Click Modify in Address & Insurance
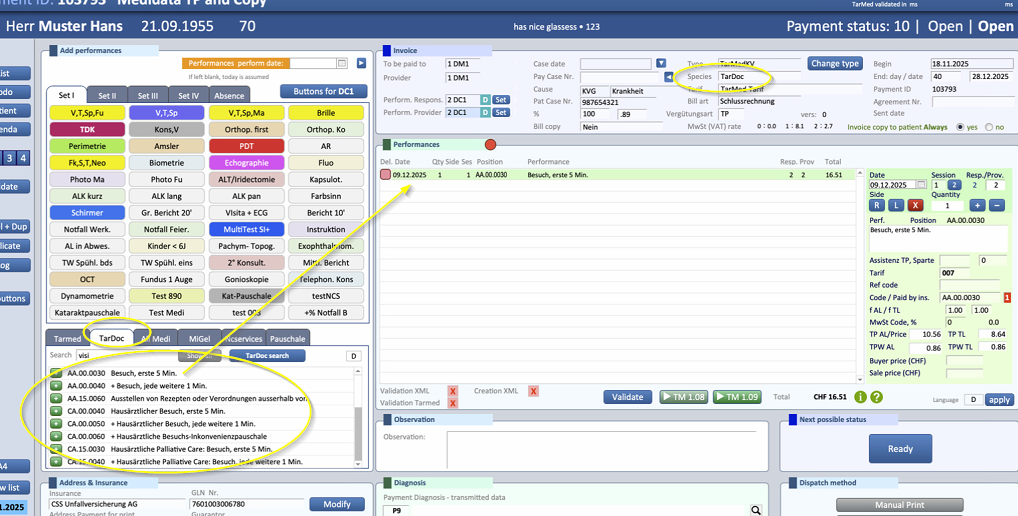Screen dimensions: 1018x516 [x=336, y=504]
